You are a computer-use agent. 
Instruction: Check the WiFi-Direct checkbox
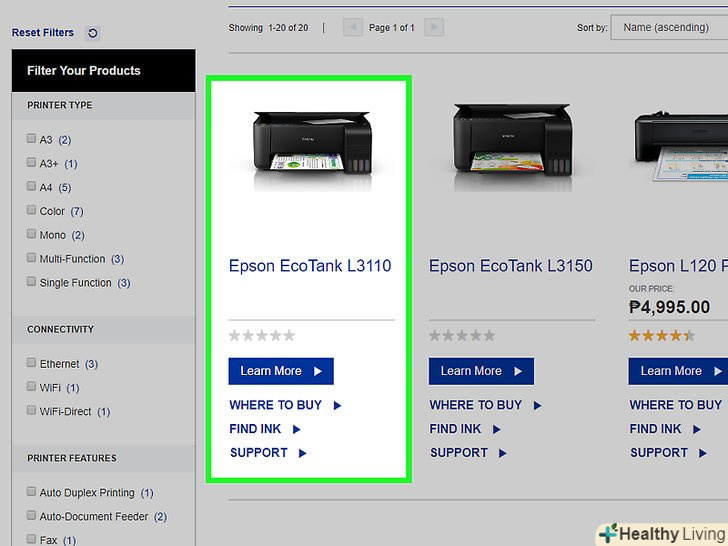(31, 410)
